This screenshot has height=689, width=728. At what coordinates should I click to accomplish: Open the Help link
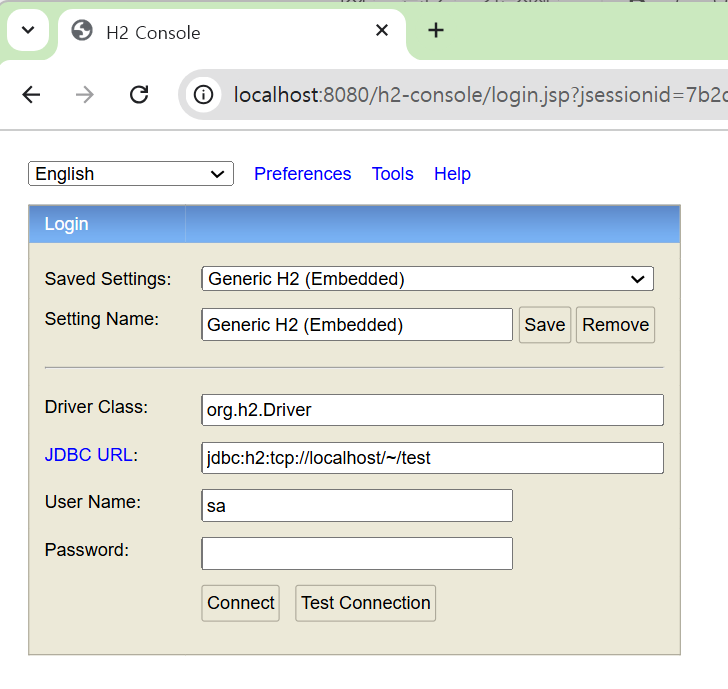[452, 174]
